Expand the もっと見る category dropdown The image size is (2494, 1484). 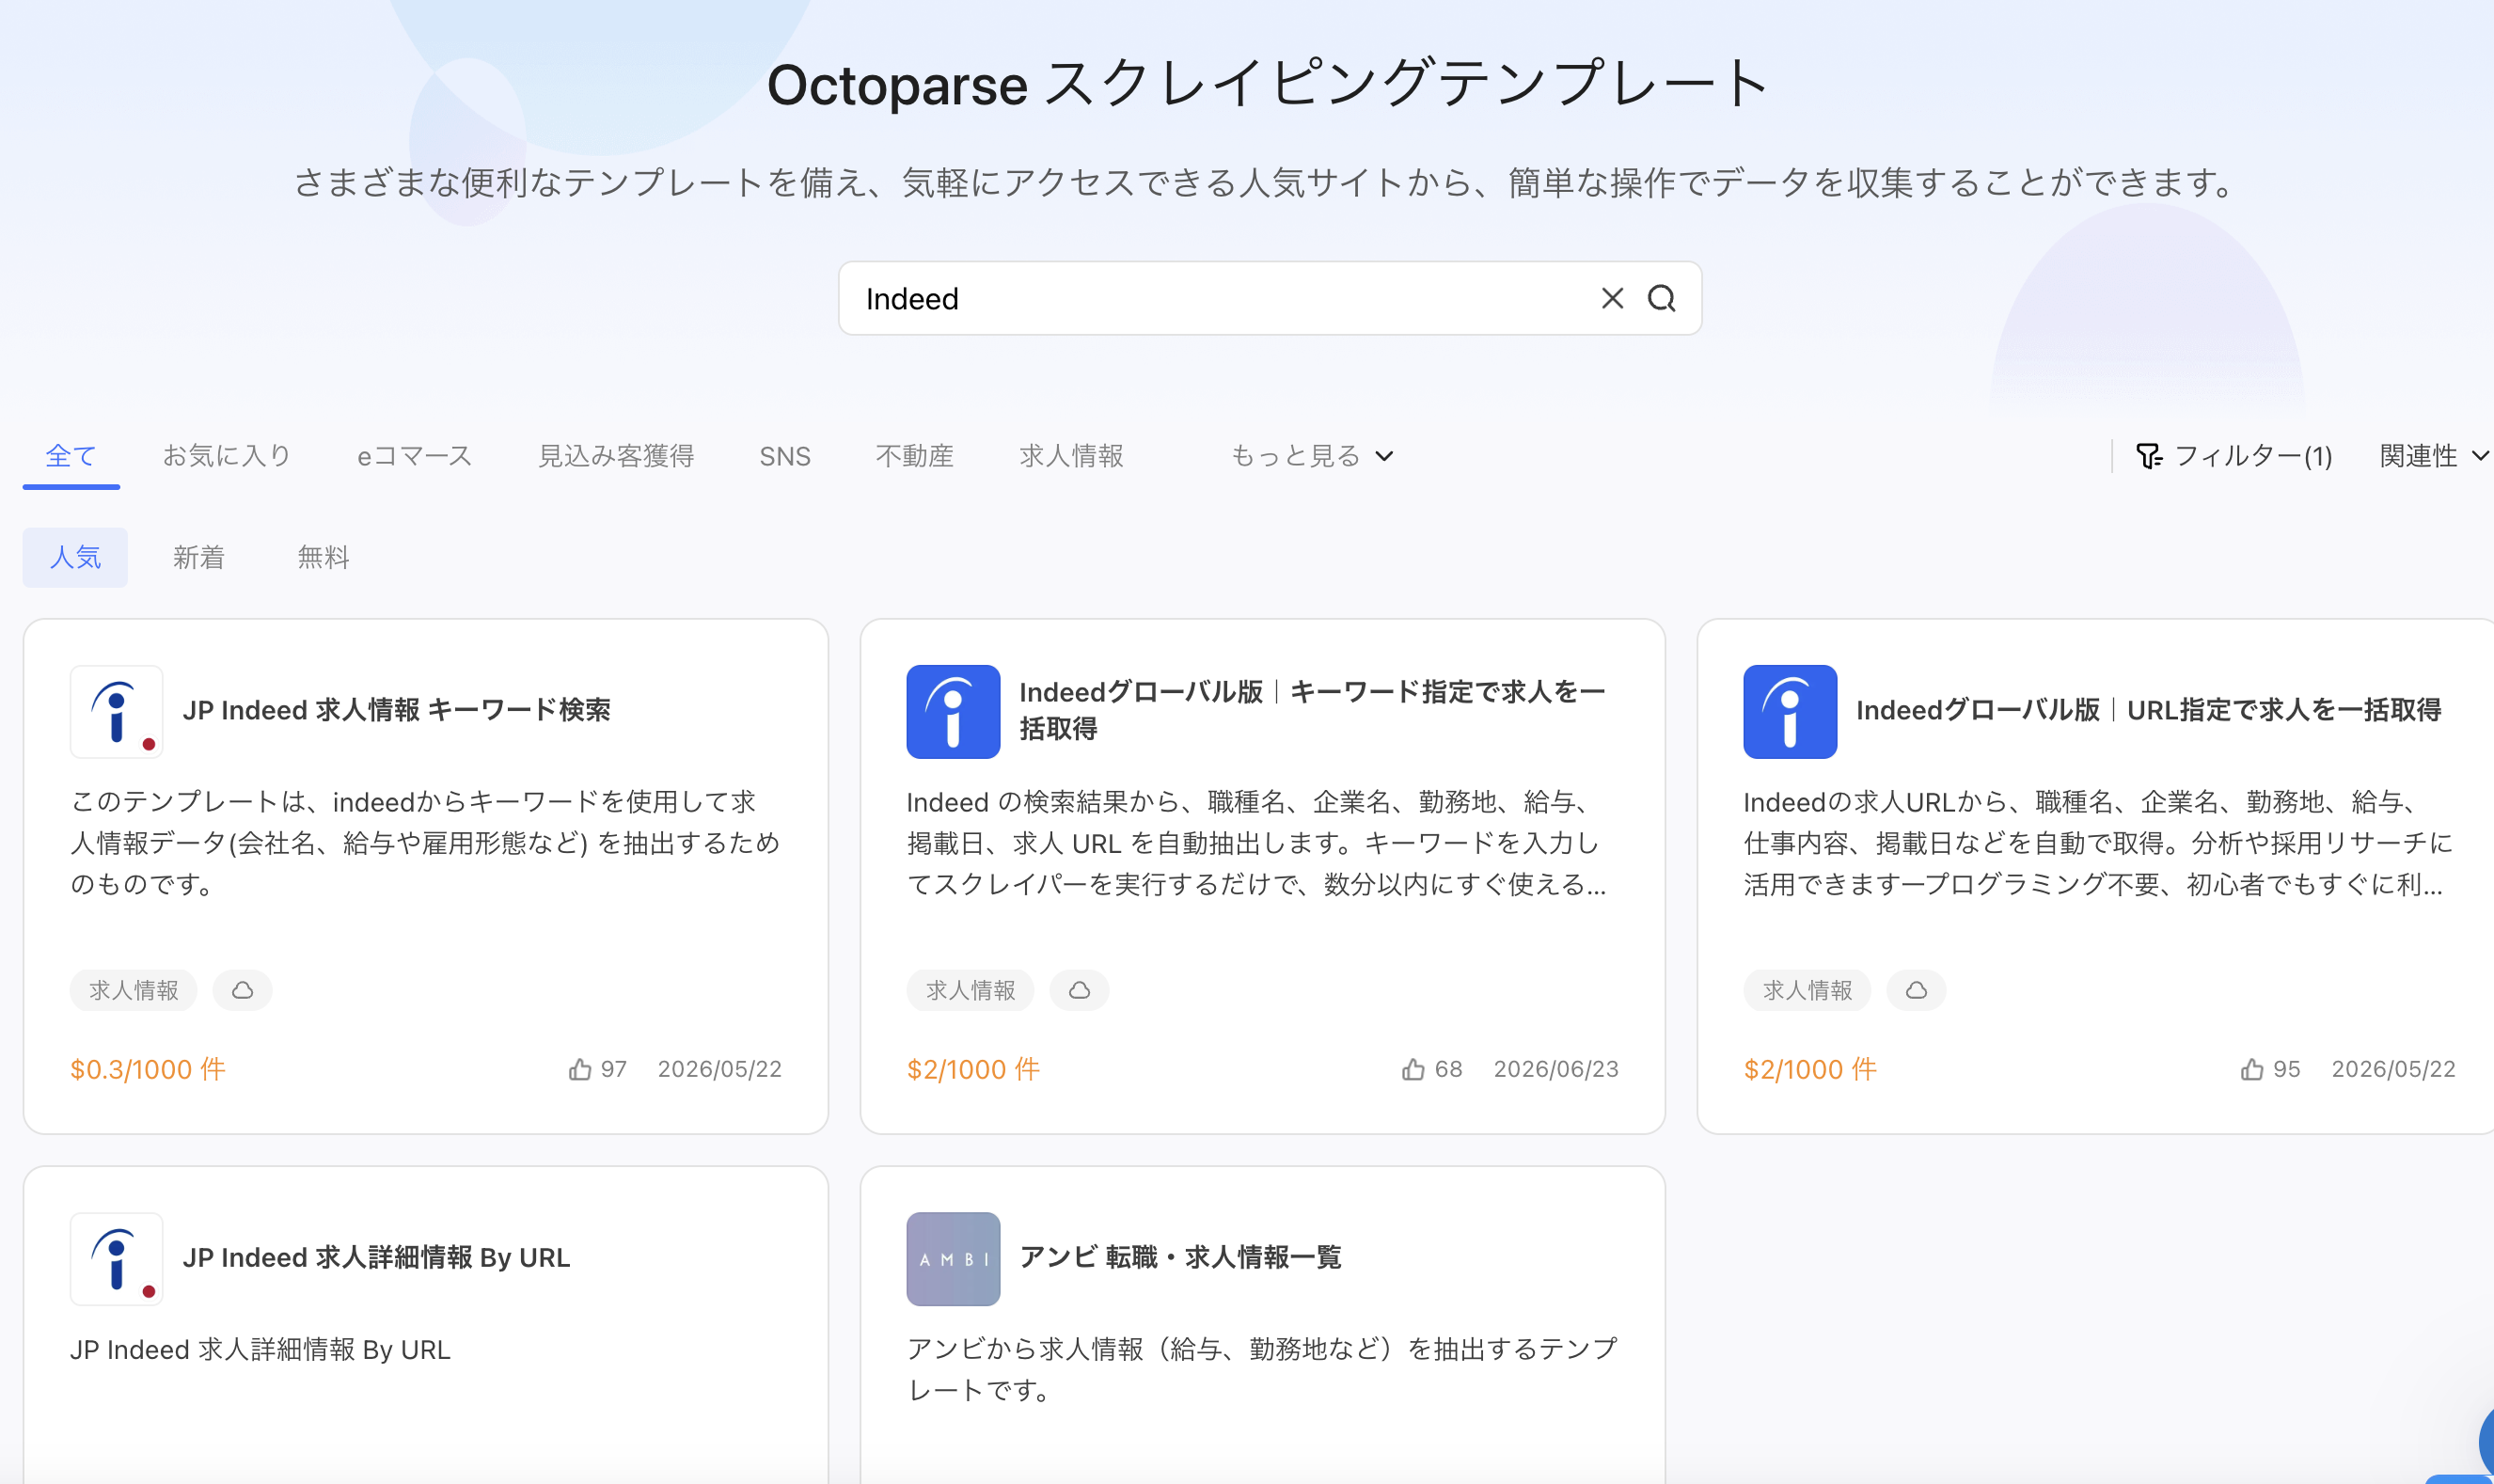1311,456
